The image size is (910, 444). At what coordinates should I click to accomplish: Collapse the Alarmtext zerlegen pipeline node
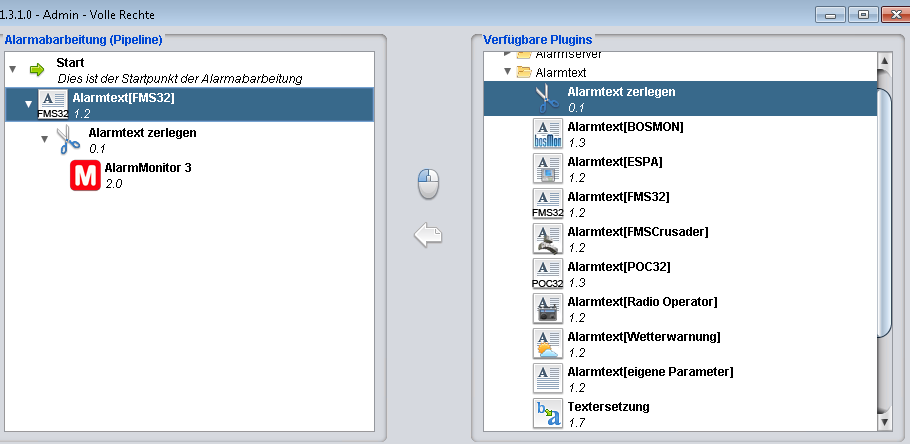click(x=44, y=139)
